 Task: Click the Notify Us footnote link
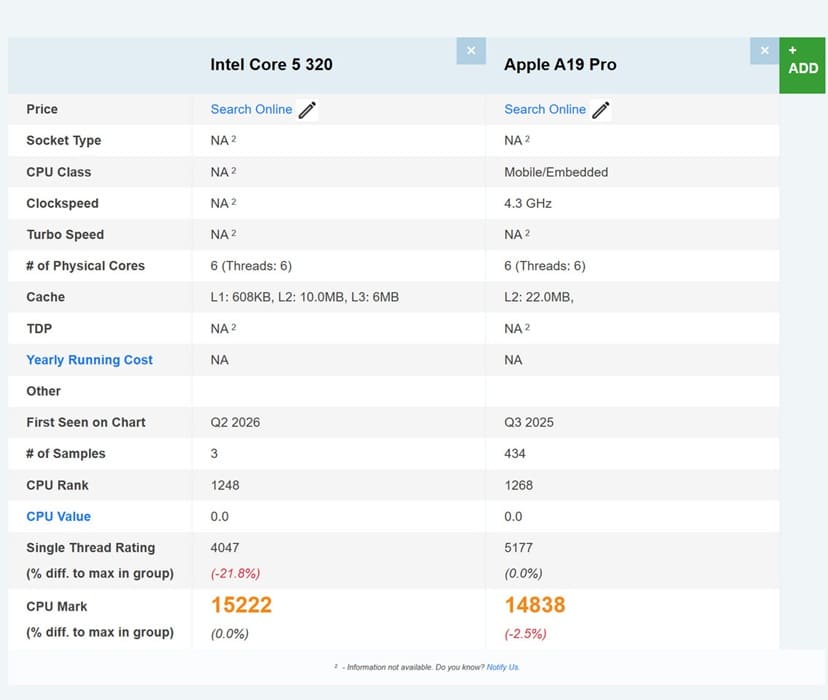[x=503, y=667]
